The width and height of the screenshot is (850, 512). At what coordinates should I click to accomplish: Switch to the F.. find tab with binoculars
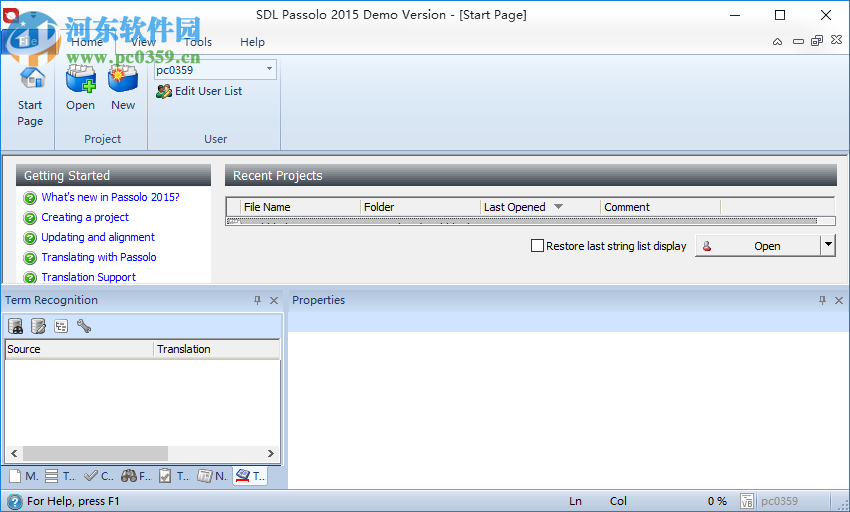[136, 476]
